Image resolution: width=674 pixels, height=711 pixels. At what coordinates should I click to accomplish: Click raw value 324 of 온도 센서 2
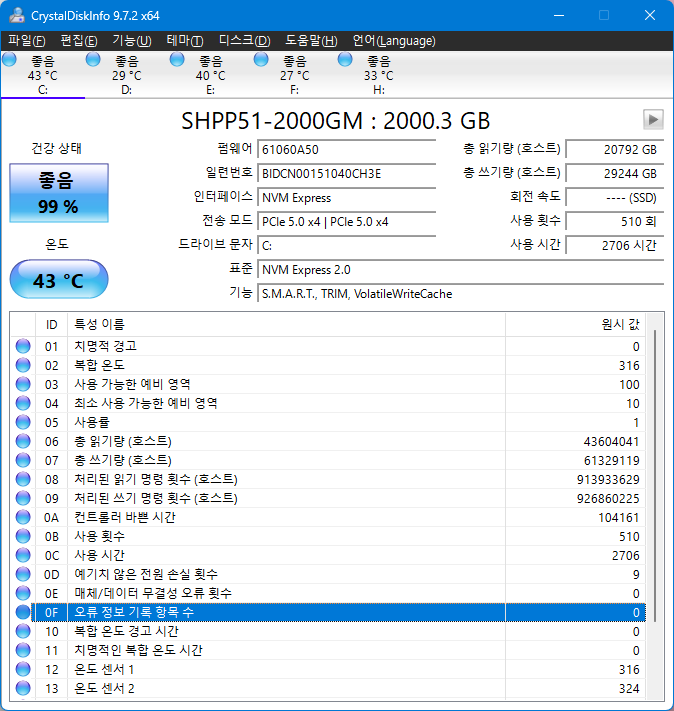coord(629,689)
